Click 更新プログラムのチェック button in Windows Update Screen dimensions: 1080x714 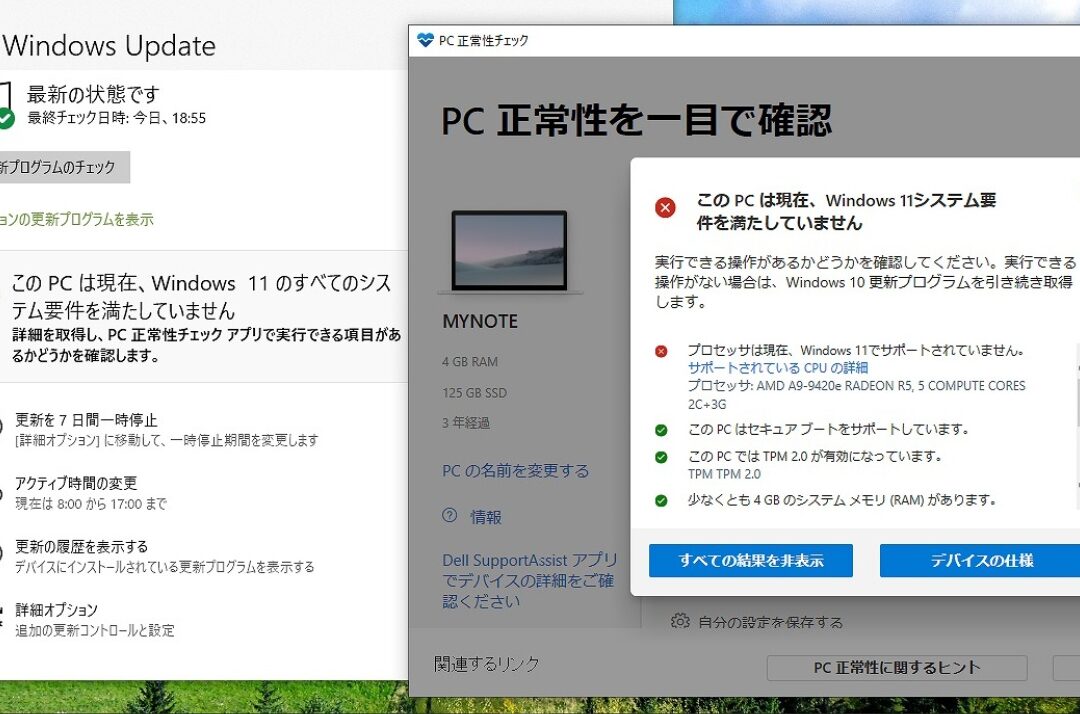pyautogui.click(x=63, y=167)
